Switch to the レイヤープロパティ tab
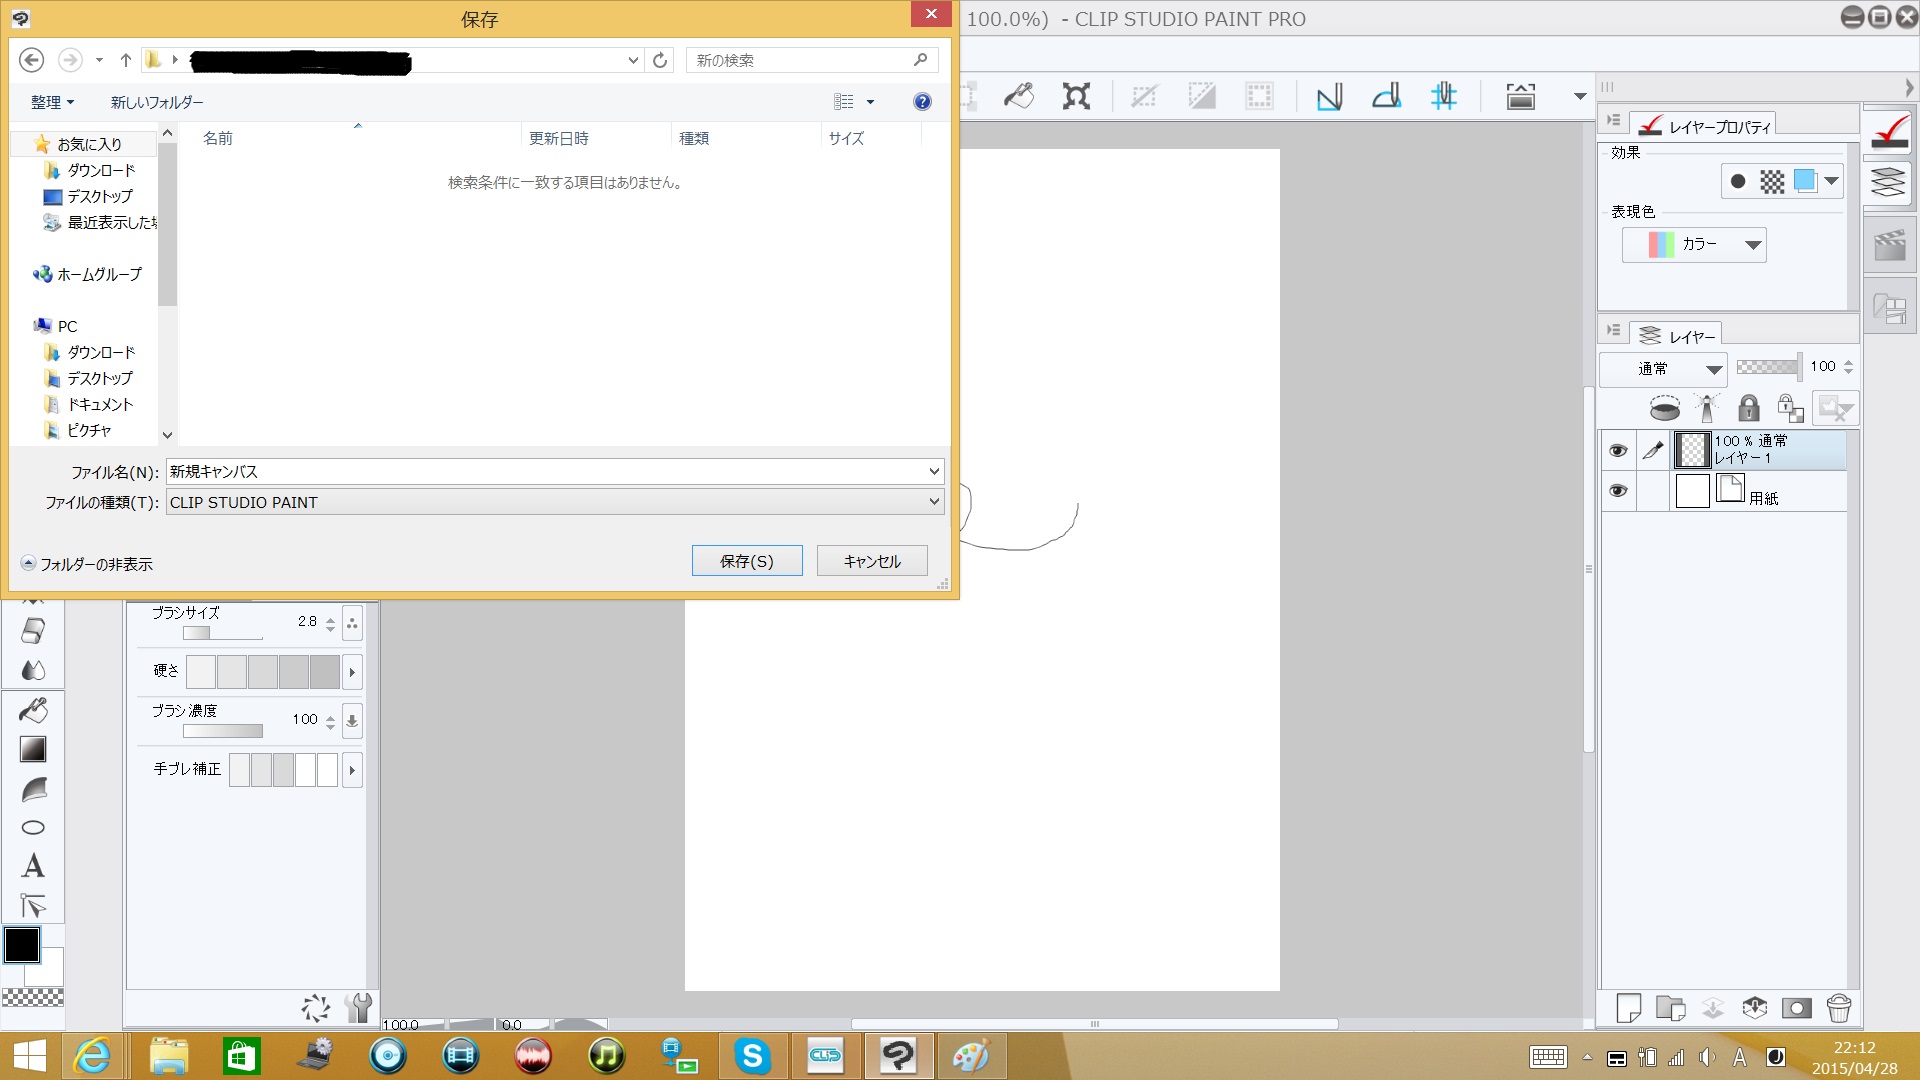Image resolution: width=1920 pixels, height=1080 pixels. 1705,126
